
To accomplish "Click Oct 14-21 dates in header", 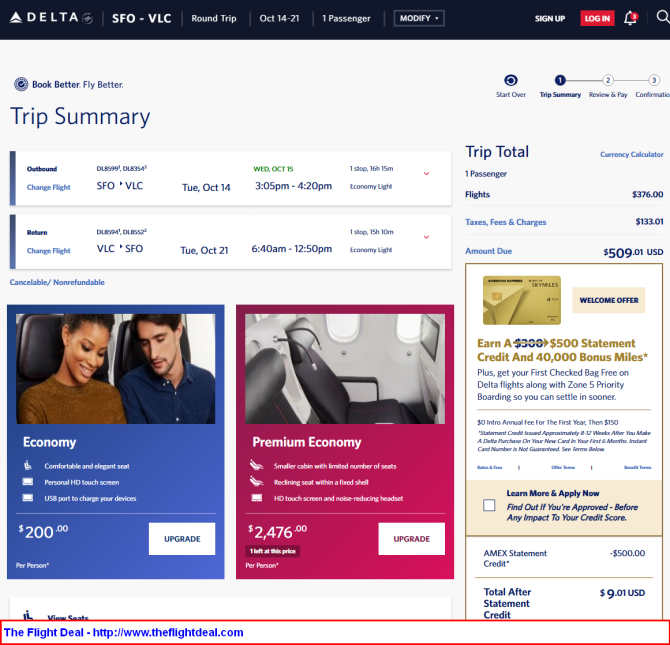I will pos(279,18).
